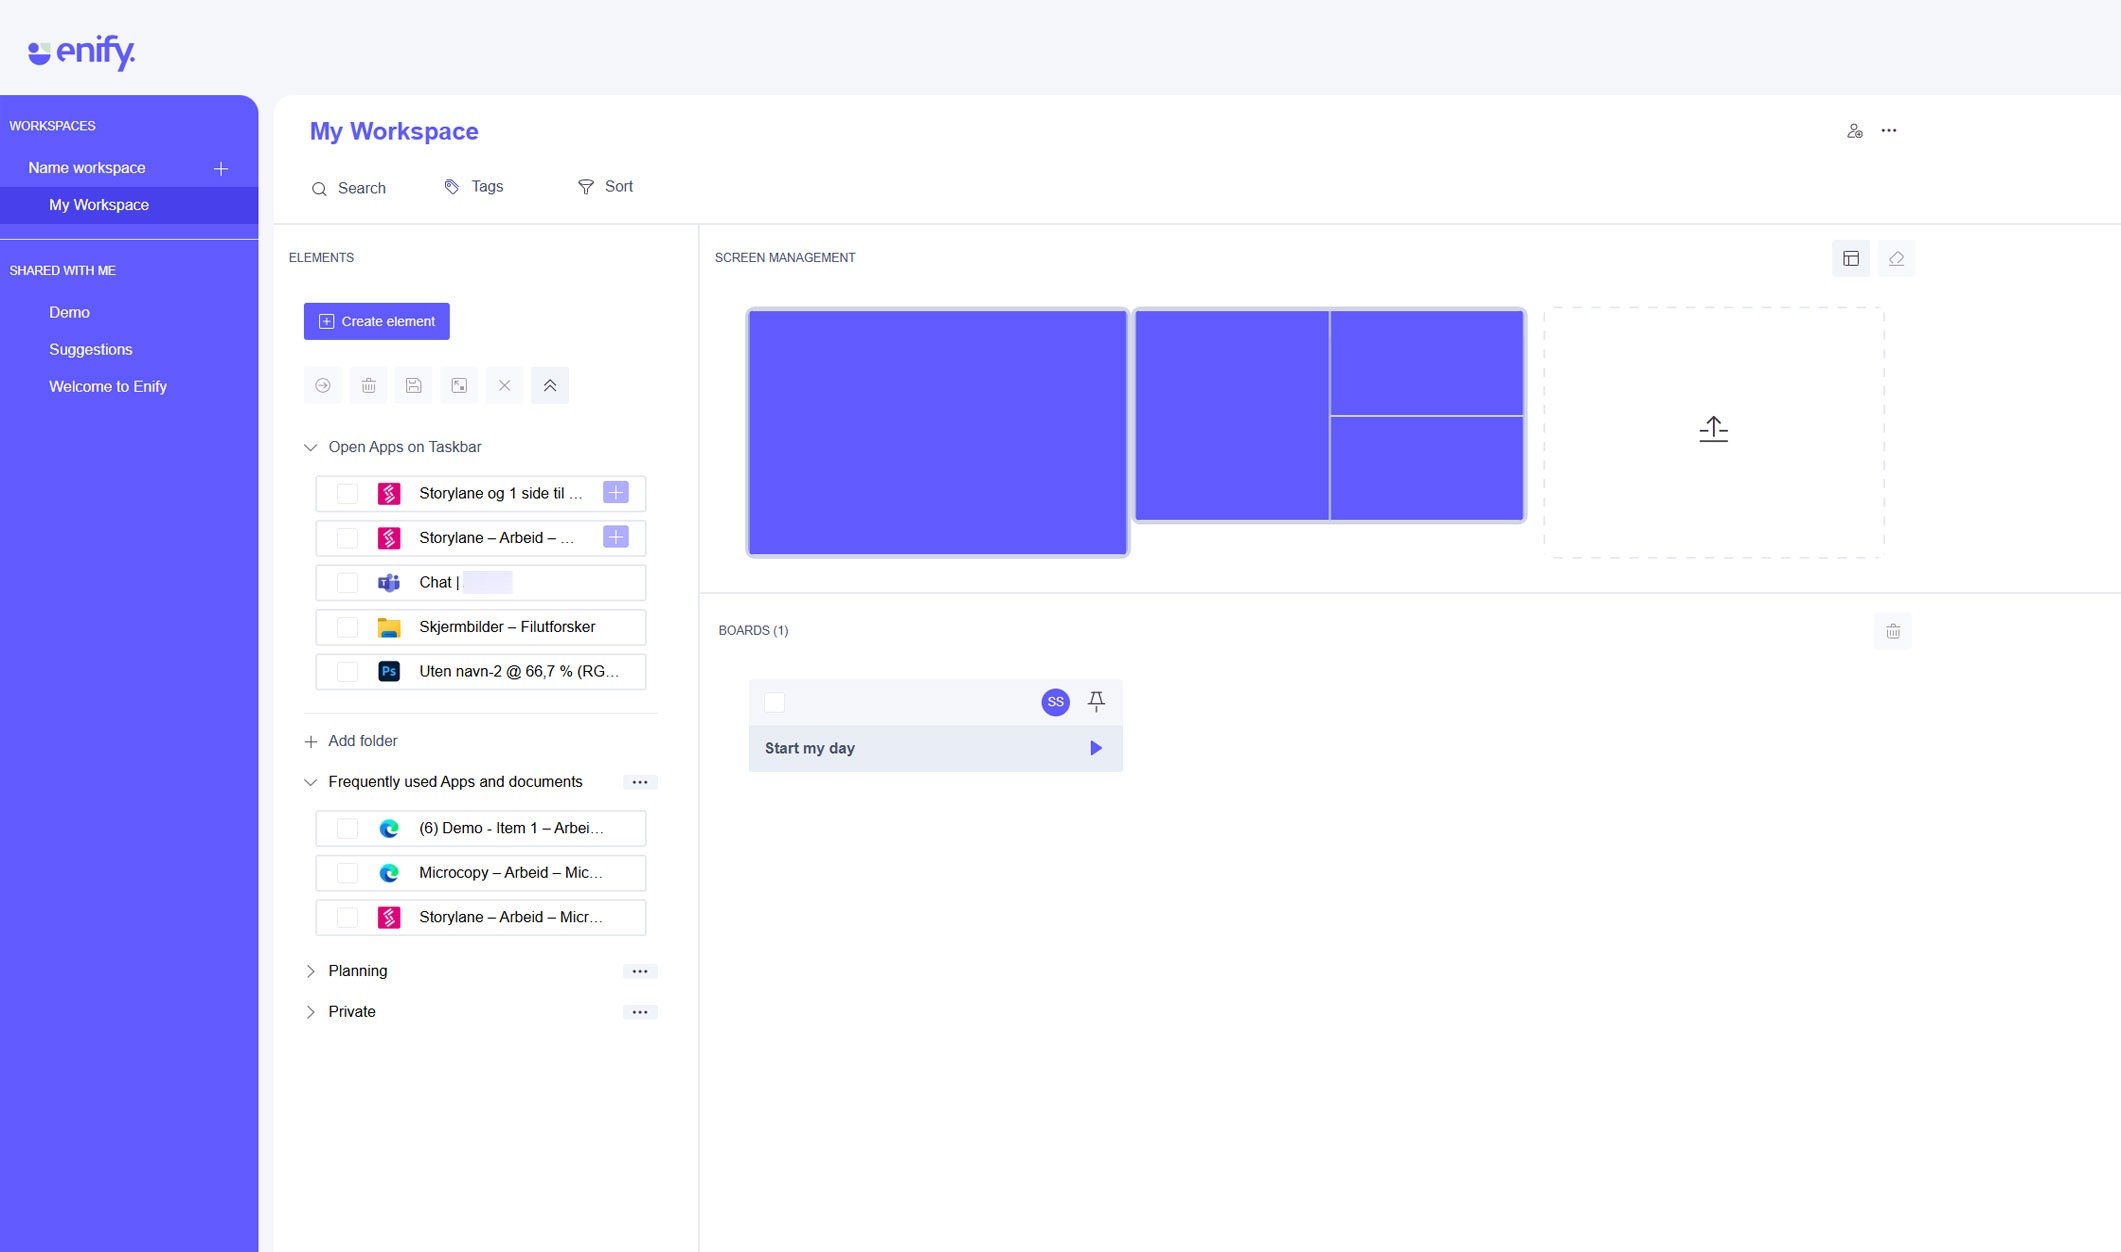2121x1252 pixels.
Task: Click the Create element button
Action: [x=377, y=321]
